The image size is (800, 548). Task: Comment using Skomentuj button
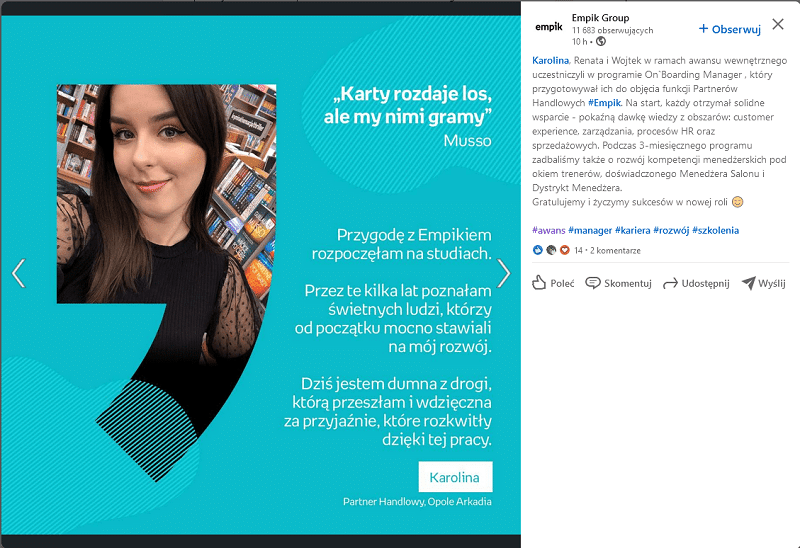(x=618, y=283)
